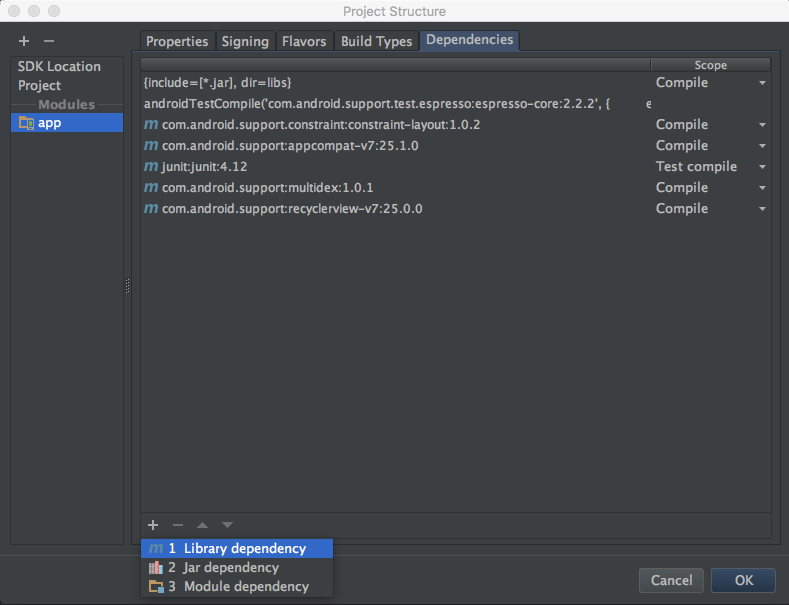
Task: Click the Cancel button
Action: [671, 580]
